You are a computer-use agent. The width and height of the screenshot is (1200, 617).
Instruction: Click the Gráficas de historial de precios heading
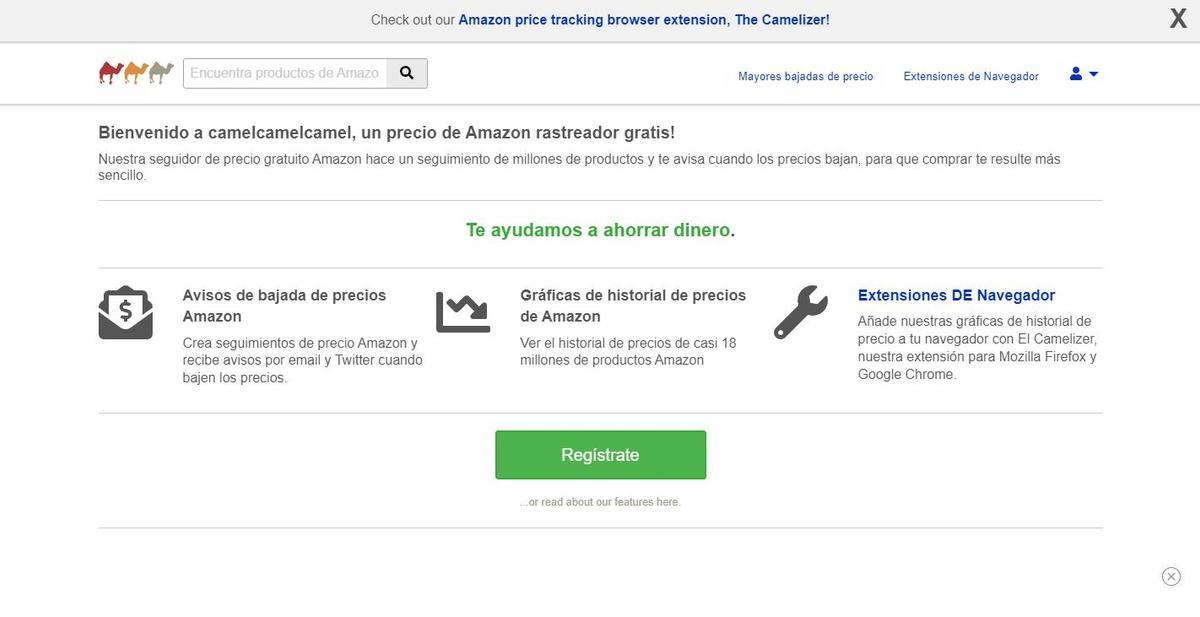(633, 306)
